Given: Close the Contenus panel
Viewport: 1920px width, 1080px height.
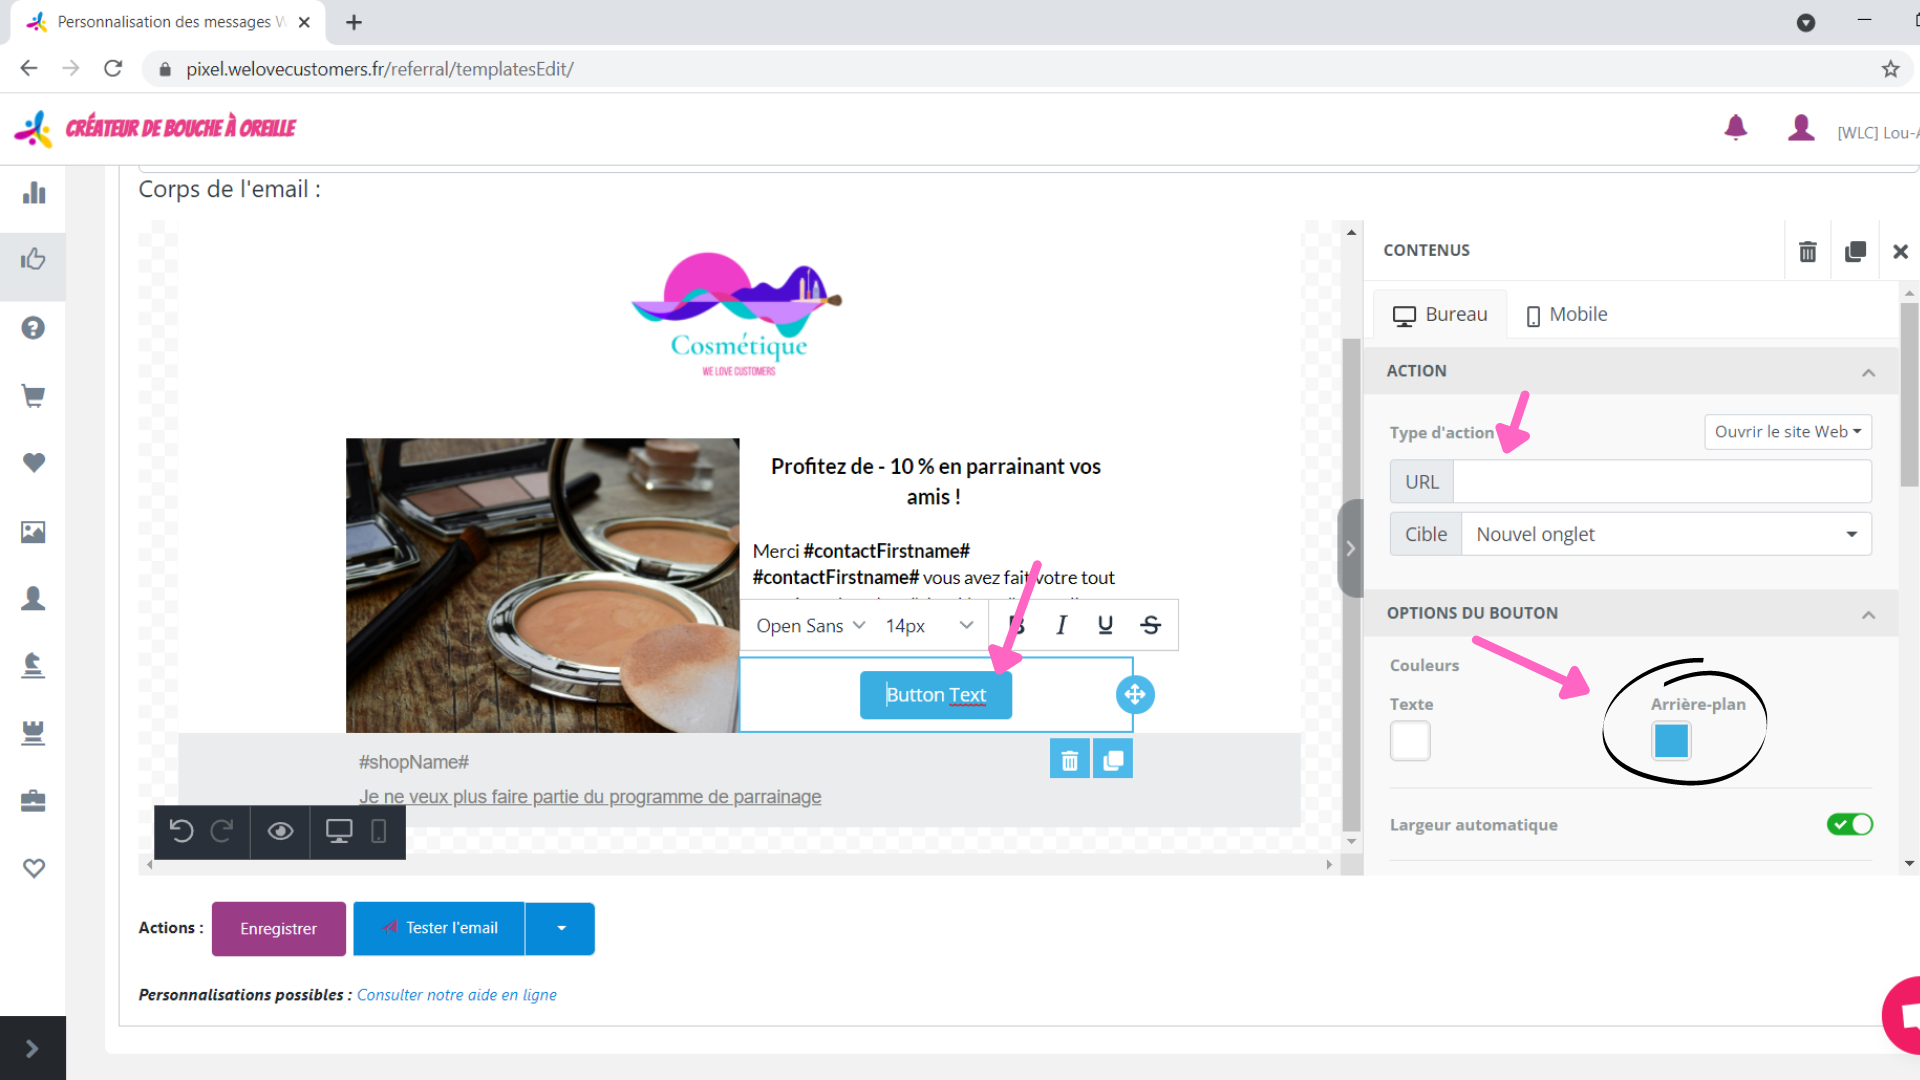Looking at the screenshot, I should (1900, 251).
